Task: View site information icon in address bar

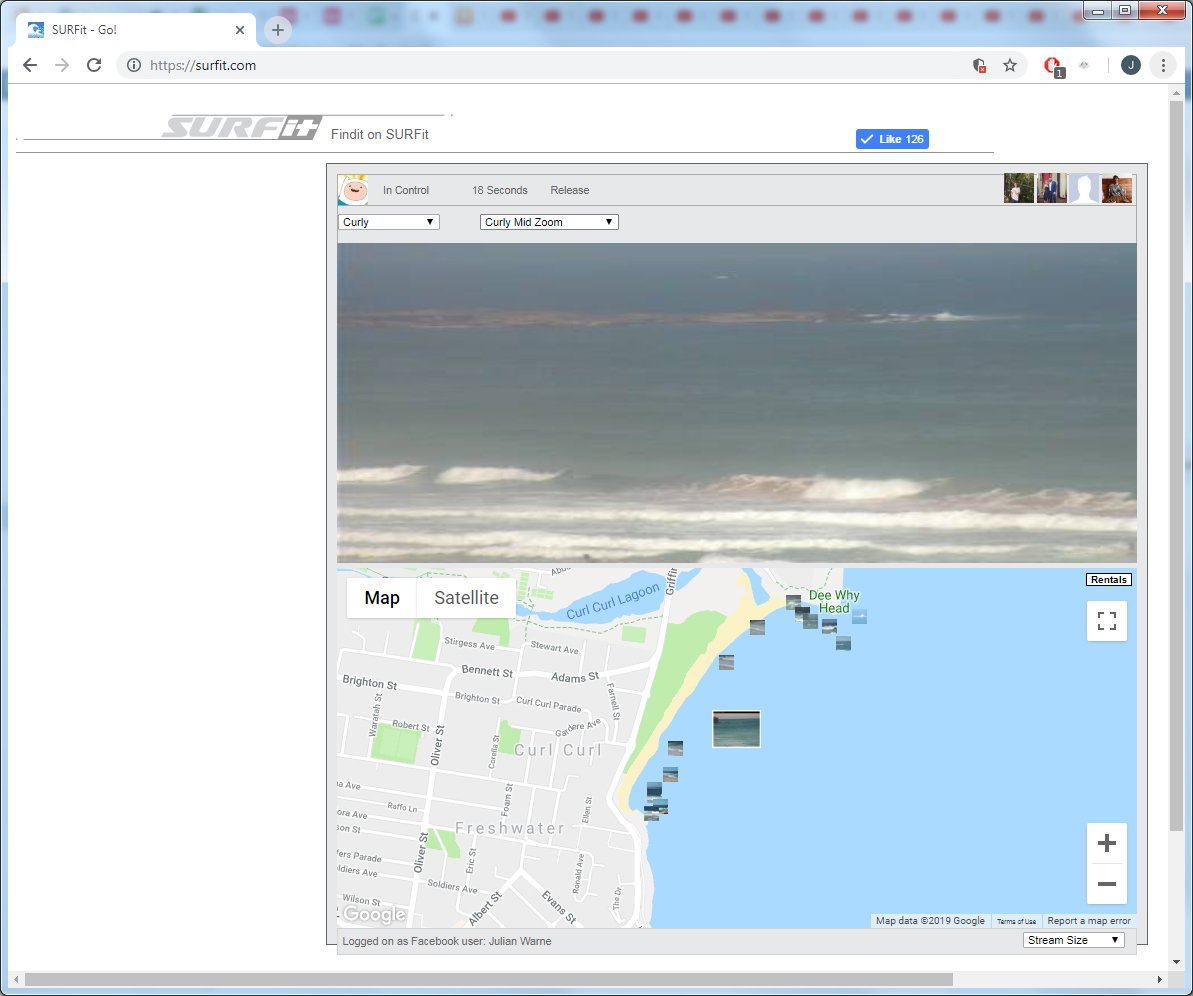Action: click(x=134, y=65)
